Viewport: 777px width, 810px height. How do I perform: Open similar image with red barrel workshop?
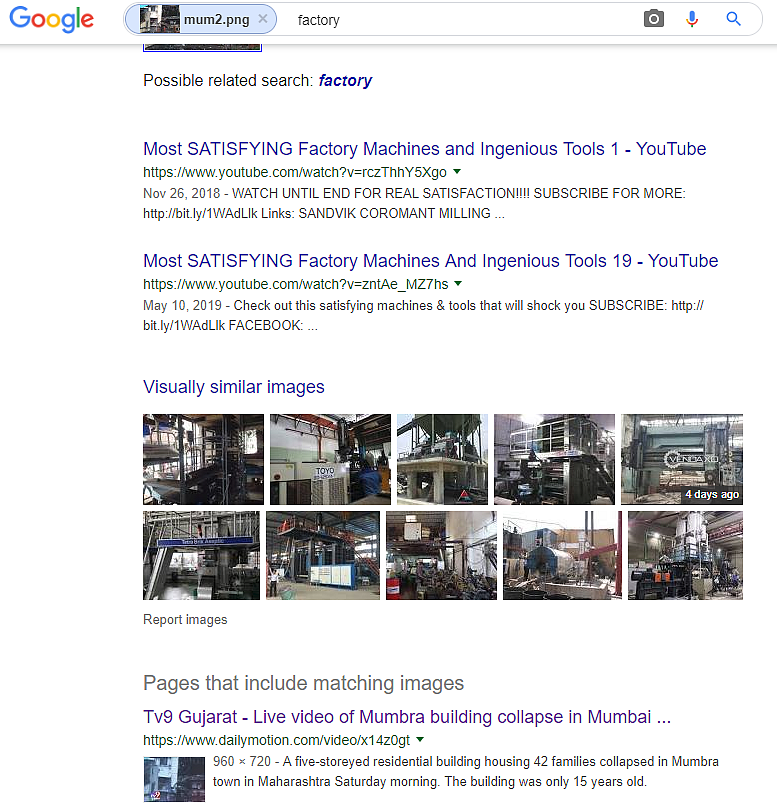[441, 555]
